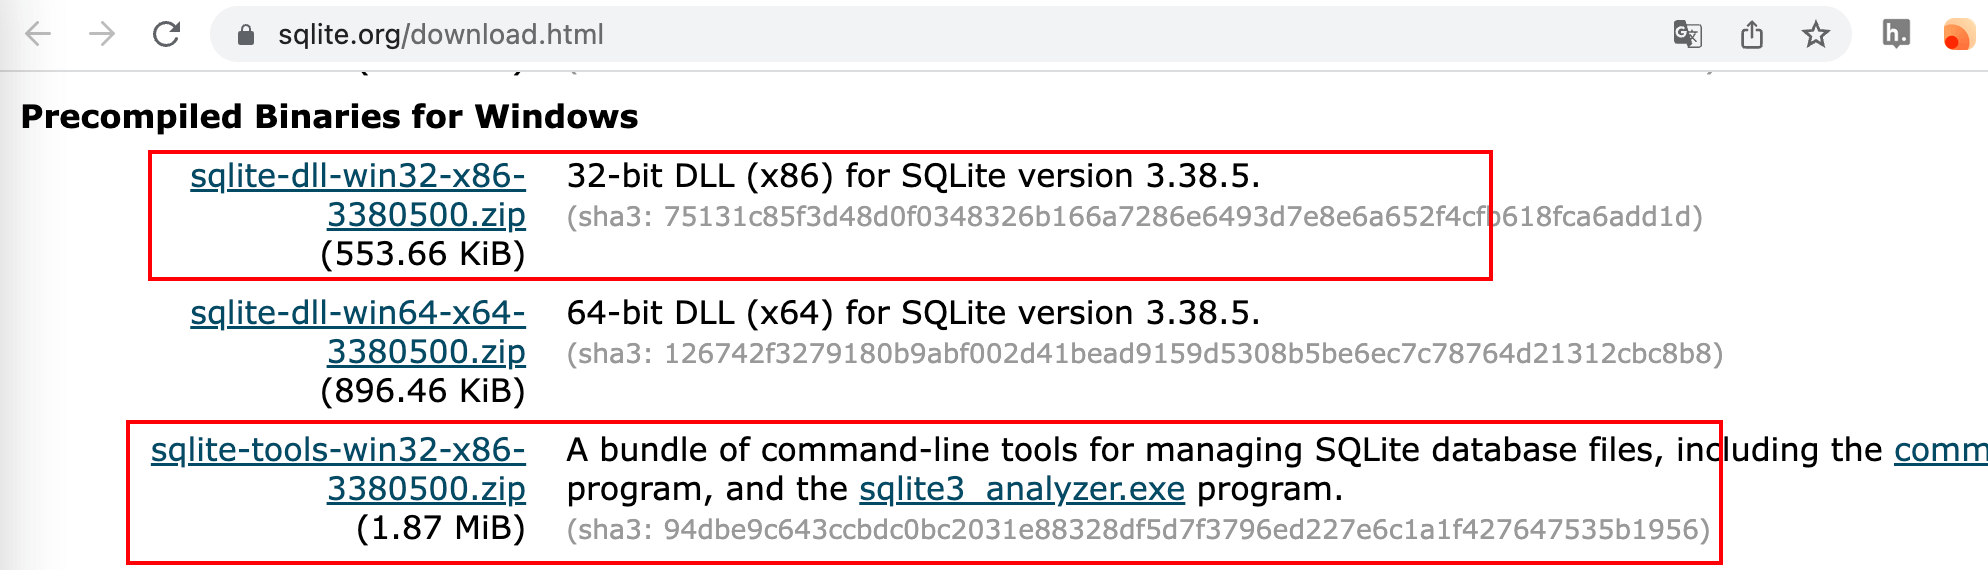This screenshot has width=1988, height=570.
Task: Click the sqlite-tools sha3 hash text
Action: click(1138, 529)
